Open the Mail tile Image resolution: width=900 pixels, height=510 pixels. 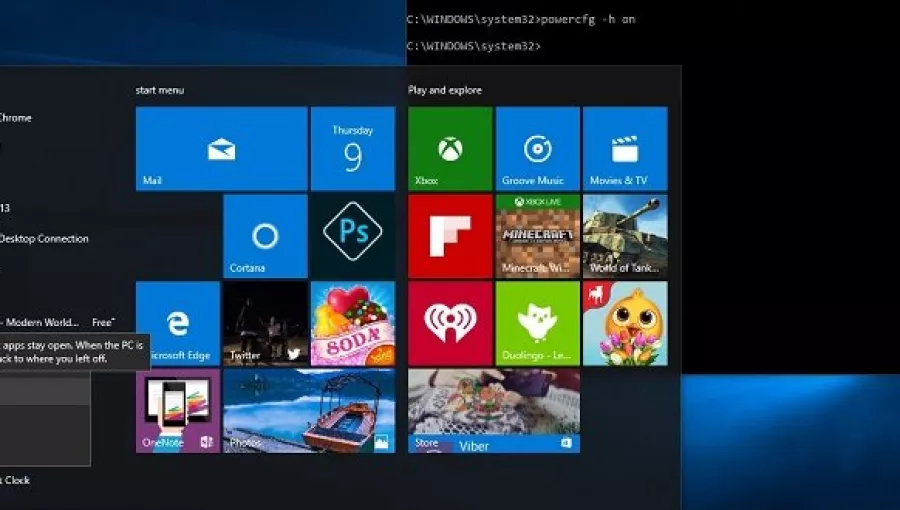tap(222, 149)
